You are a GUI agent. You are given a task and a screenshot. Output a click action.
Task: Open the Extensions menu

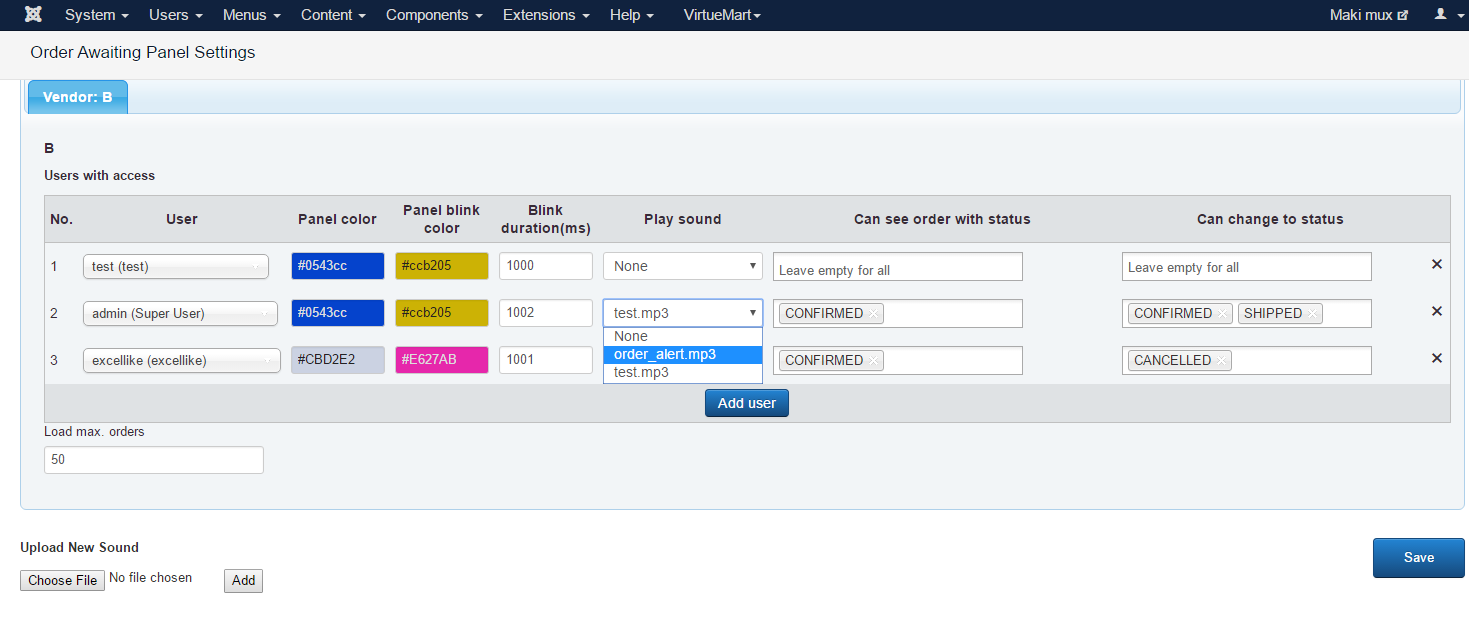(546, 15)
